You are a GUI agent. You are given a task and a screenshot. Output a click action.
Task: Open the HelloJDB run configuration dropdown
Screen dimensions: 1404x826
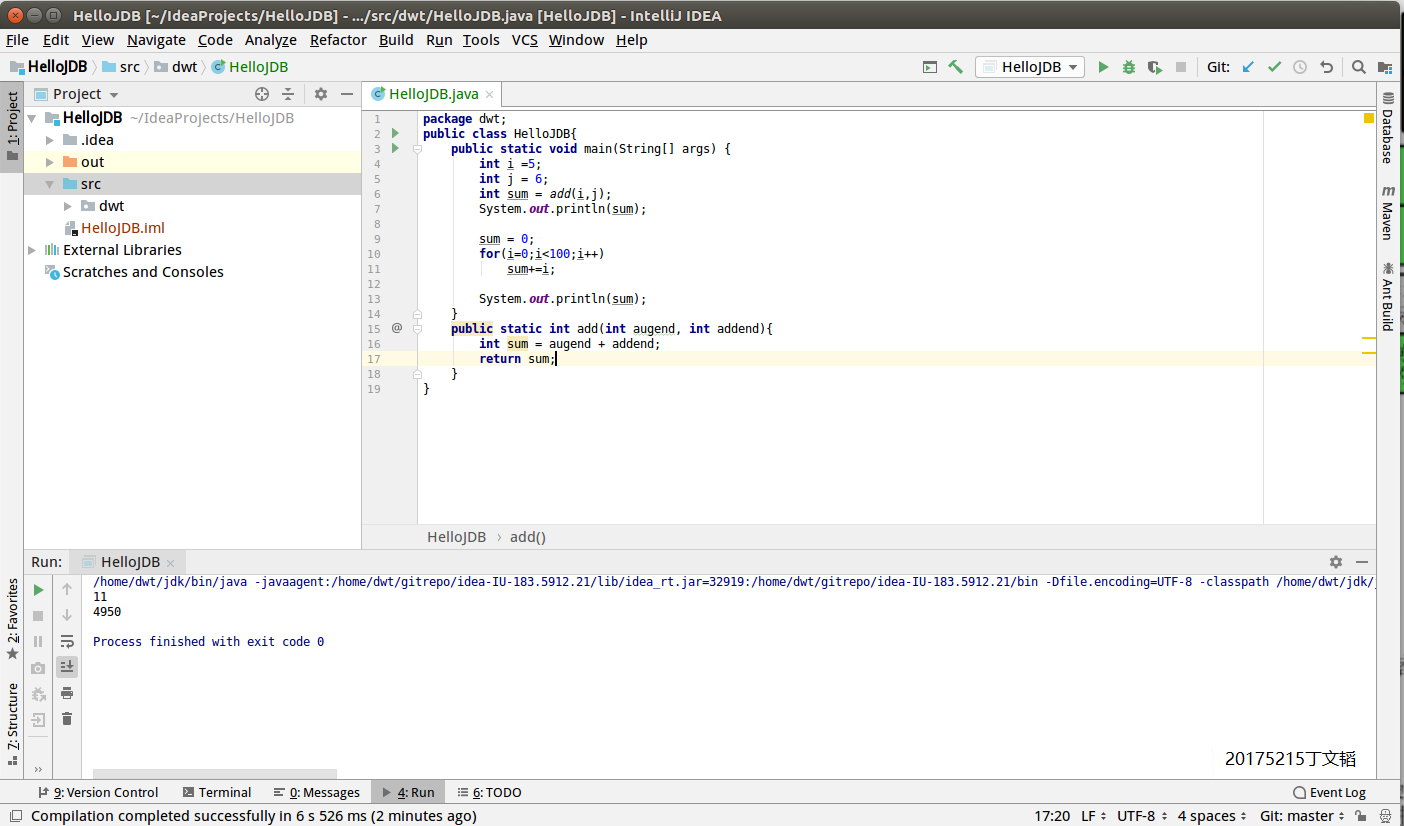tap(1031, 67)
